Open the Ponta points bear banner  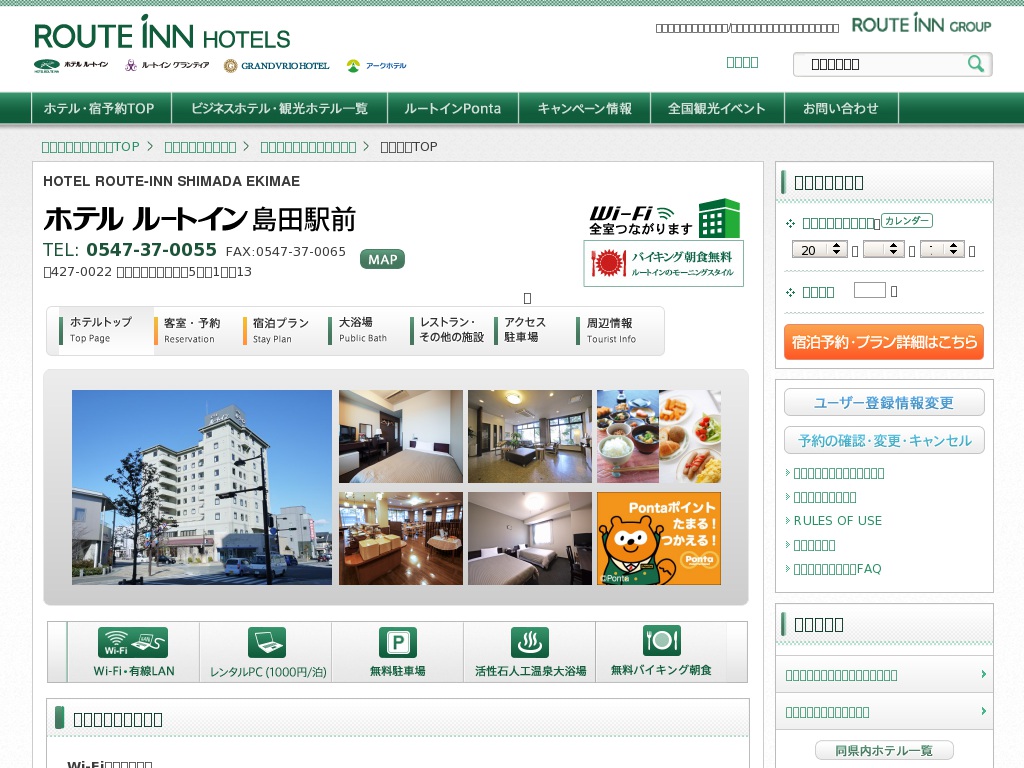659,538
